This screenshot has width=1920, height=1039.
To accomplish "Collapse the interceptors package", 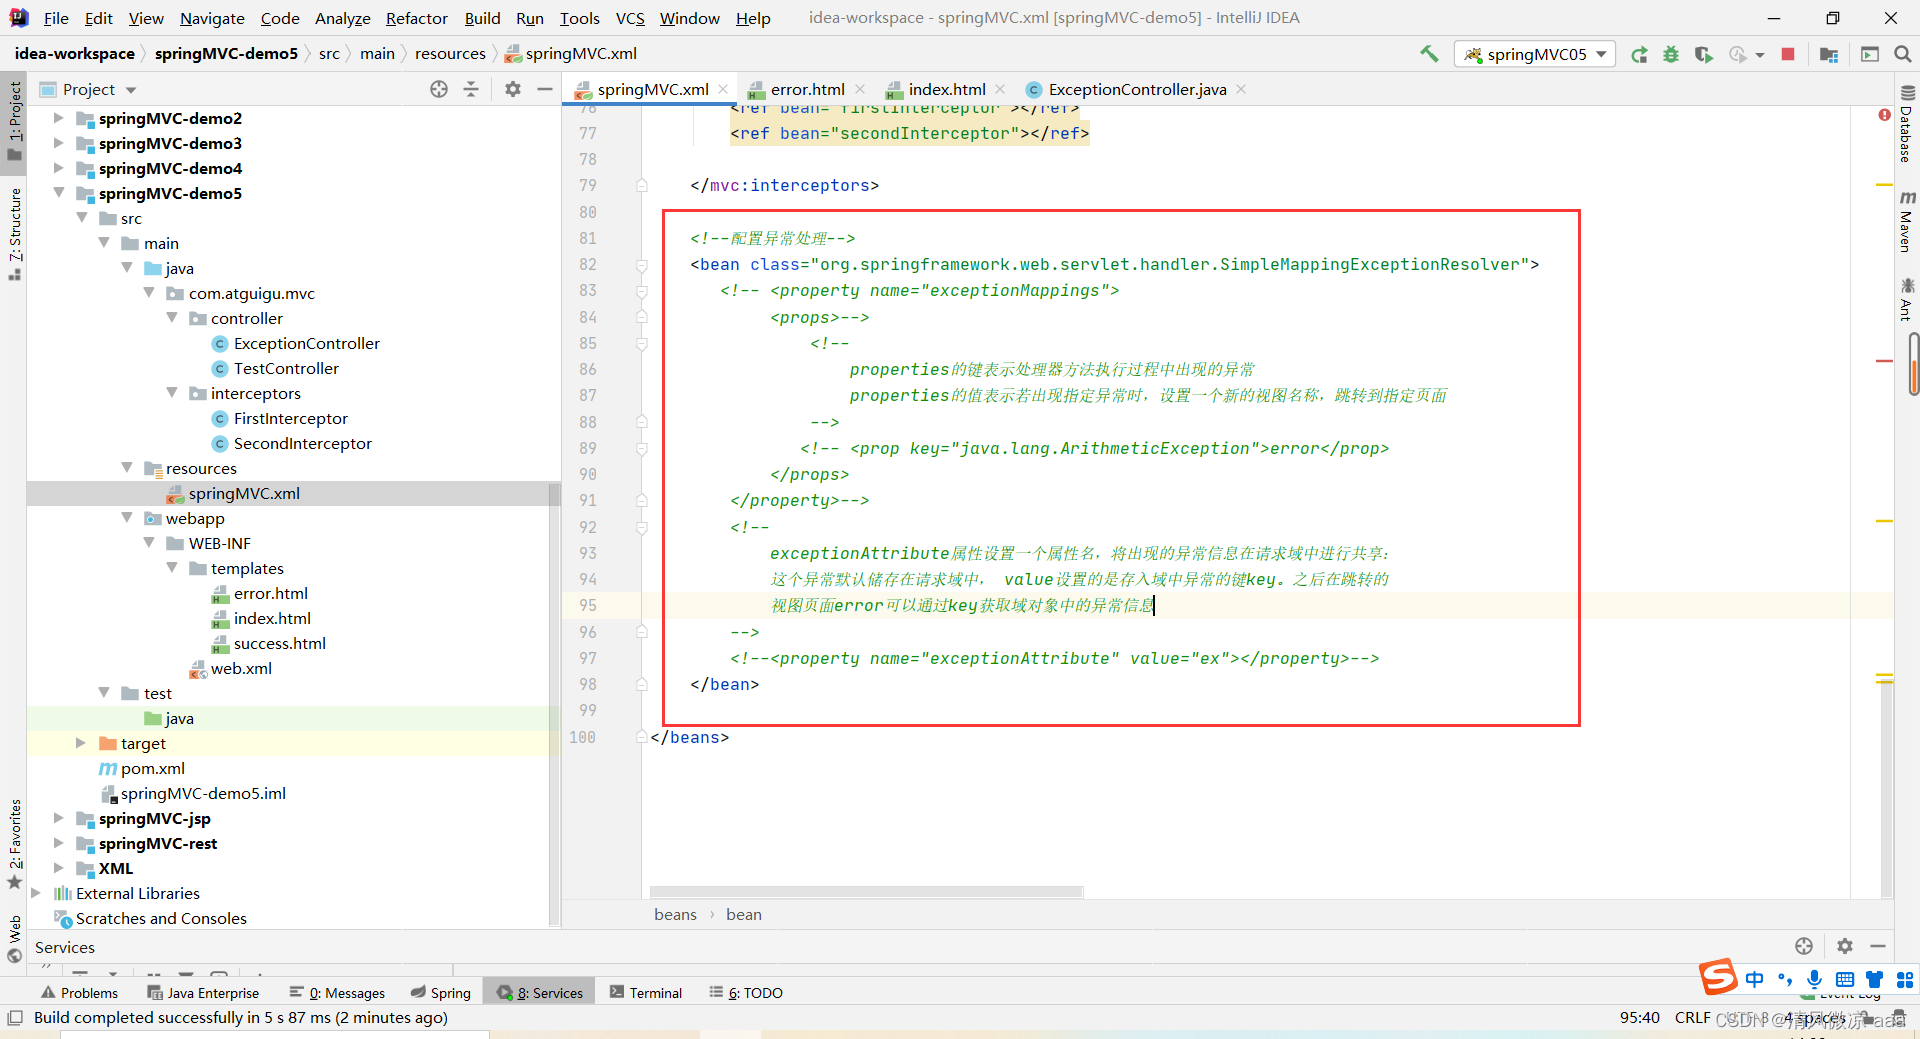I will tap(171, 393).
